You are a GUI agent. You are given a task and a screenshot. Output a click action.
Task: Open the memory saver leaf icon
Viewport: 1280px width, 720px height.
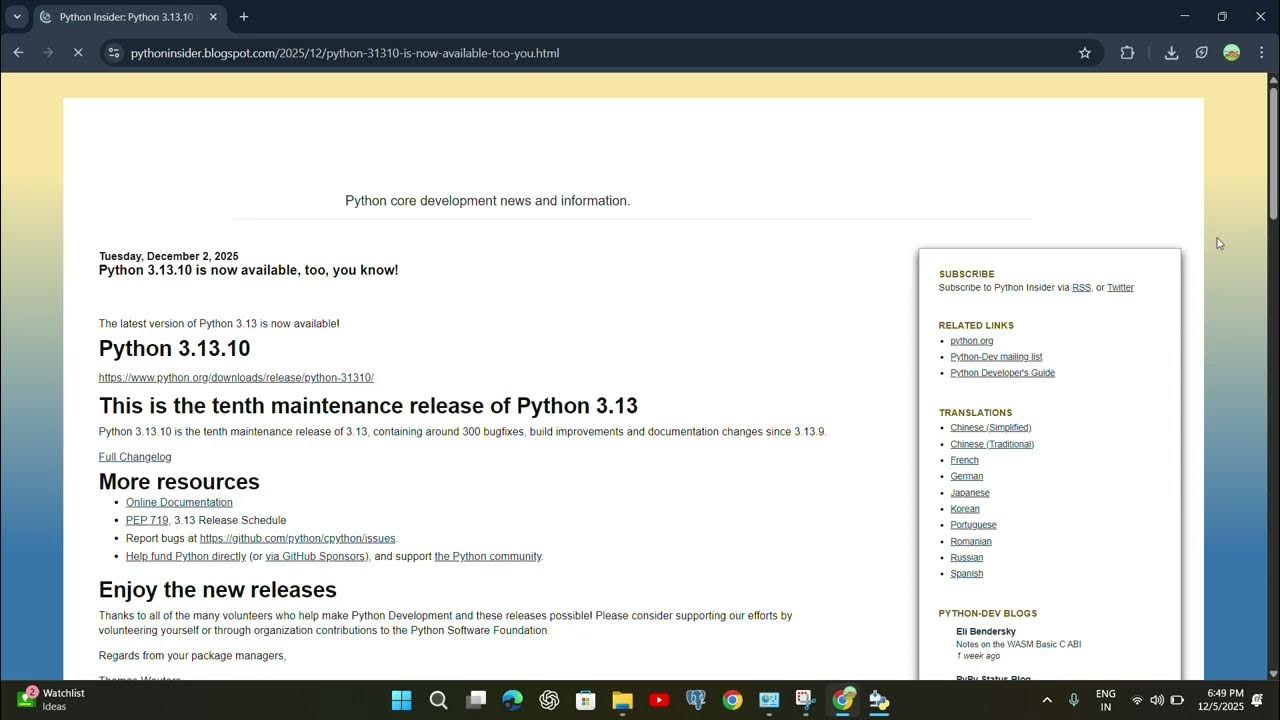pos(1201,52)
